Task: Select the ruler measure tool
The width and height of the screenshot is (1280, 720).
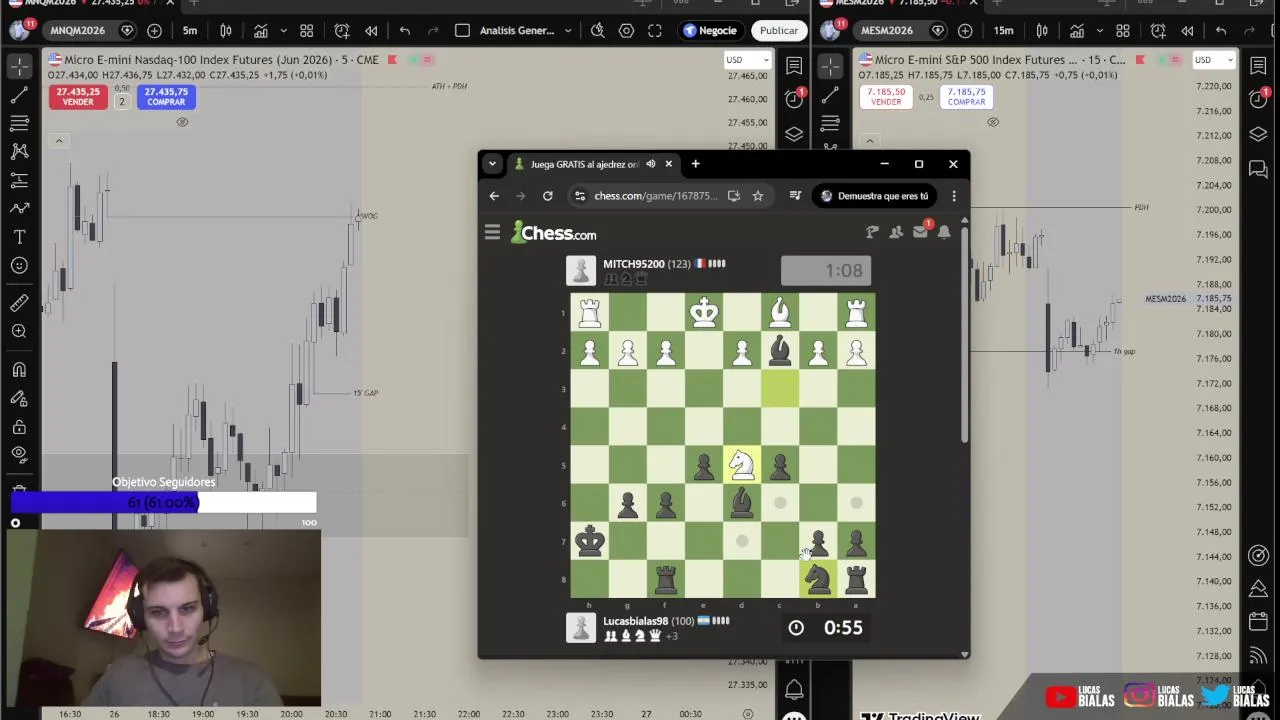Action: click(19, 303)
